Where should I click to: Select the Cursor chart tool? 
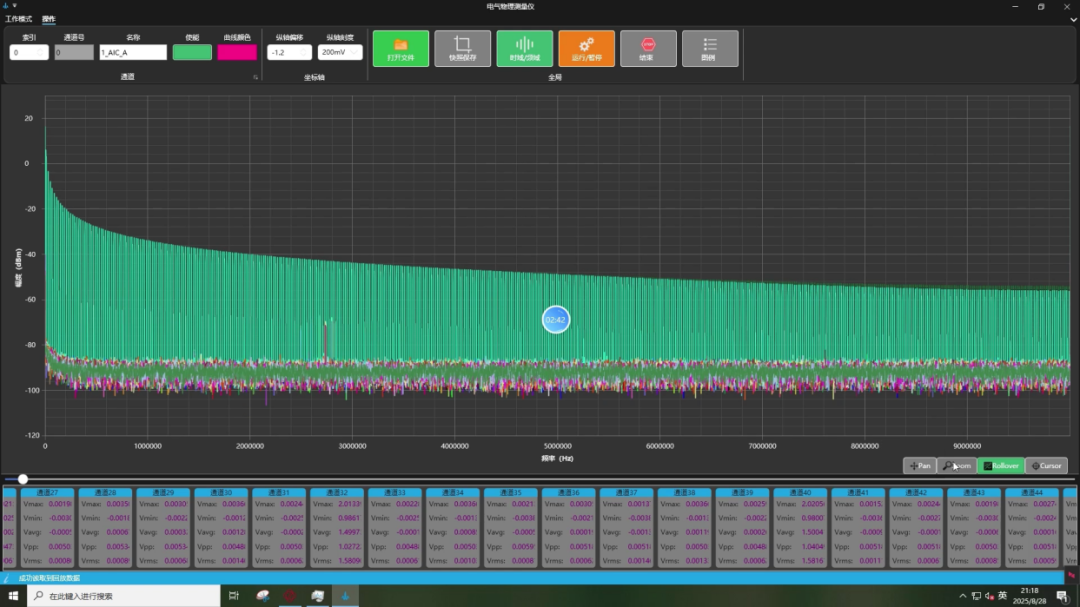point(1046,466)
